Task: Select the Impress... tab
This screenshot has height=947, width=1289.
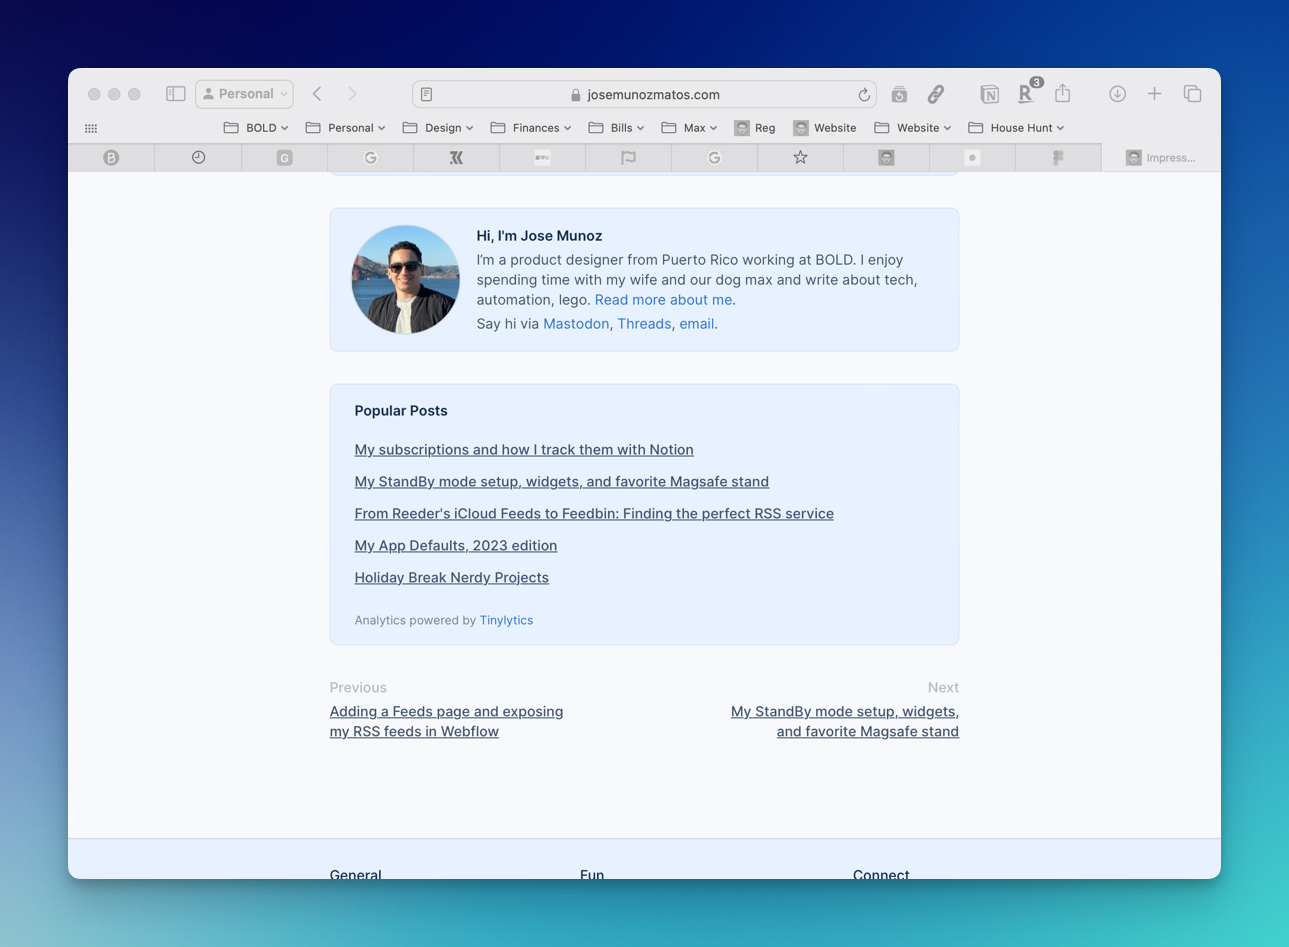Action: click(1161, 158)
